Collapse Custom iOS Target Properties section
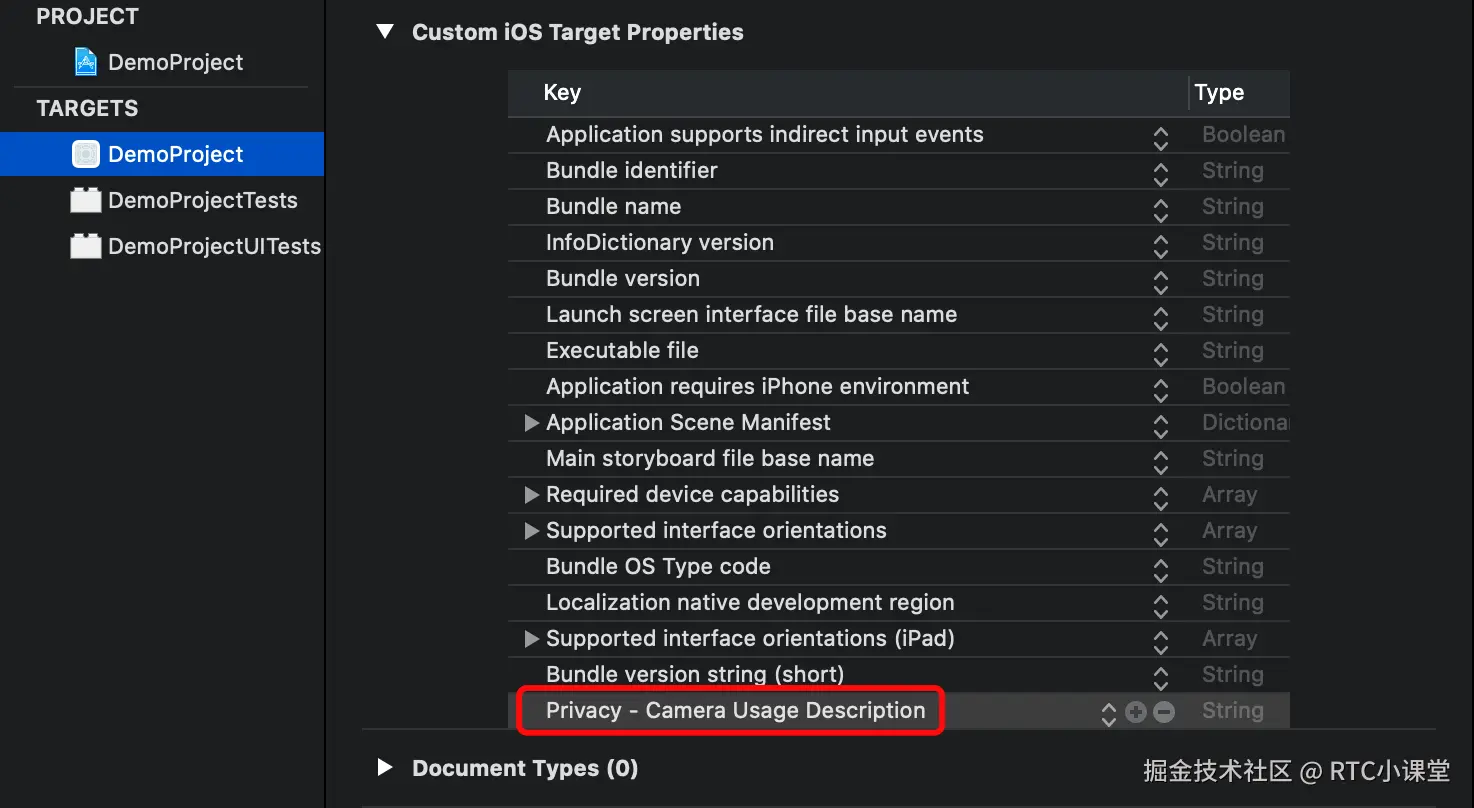The height and width of the screenshot is (808, 1474). pyautogui.click(x=385, y=32)
